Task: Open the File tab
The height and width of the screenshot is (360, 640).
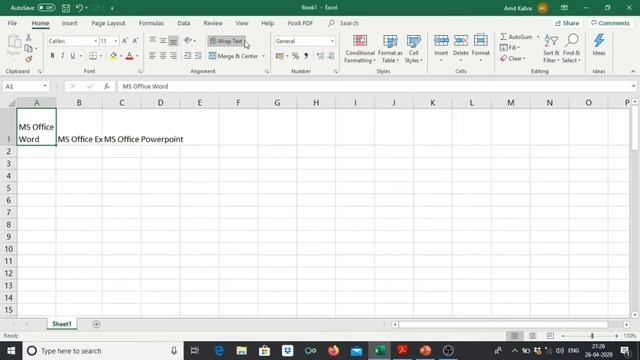Action: click(x=12, y=23)
